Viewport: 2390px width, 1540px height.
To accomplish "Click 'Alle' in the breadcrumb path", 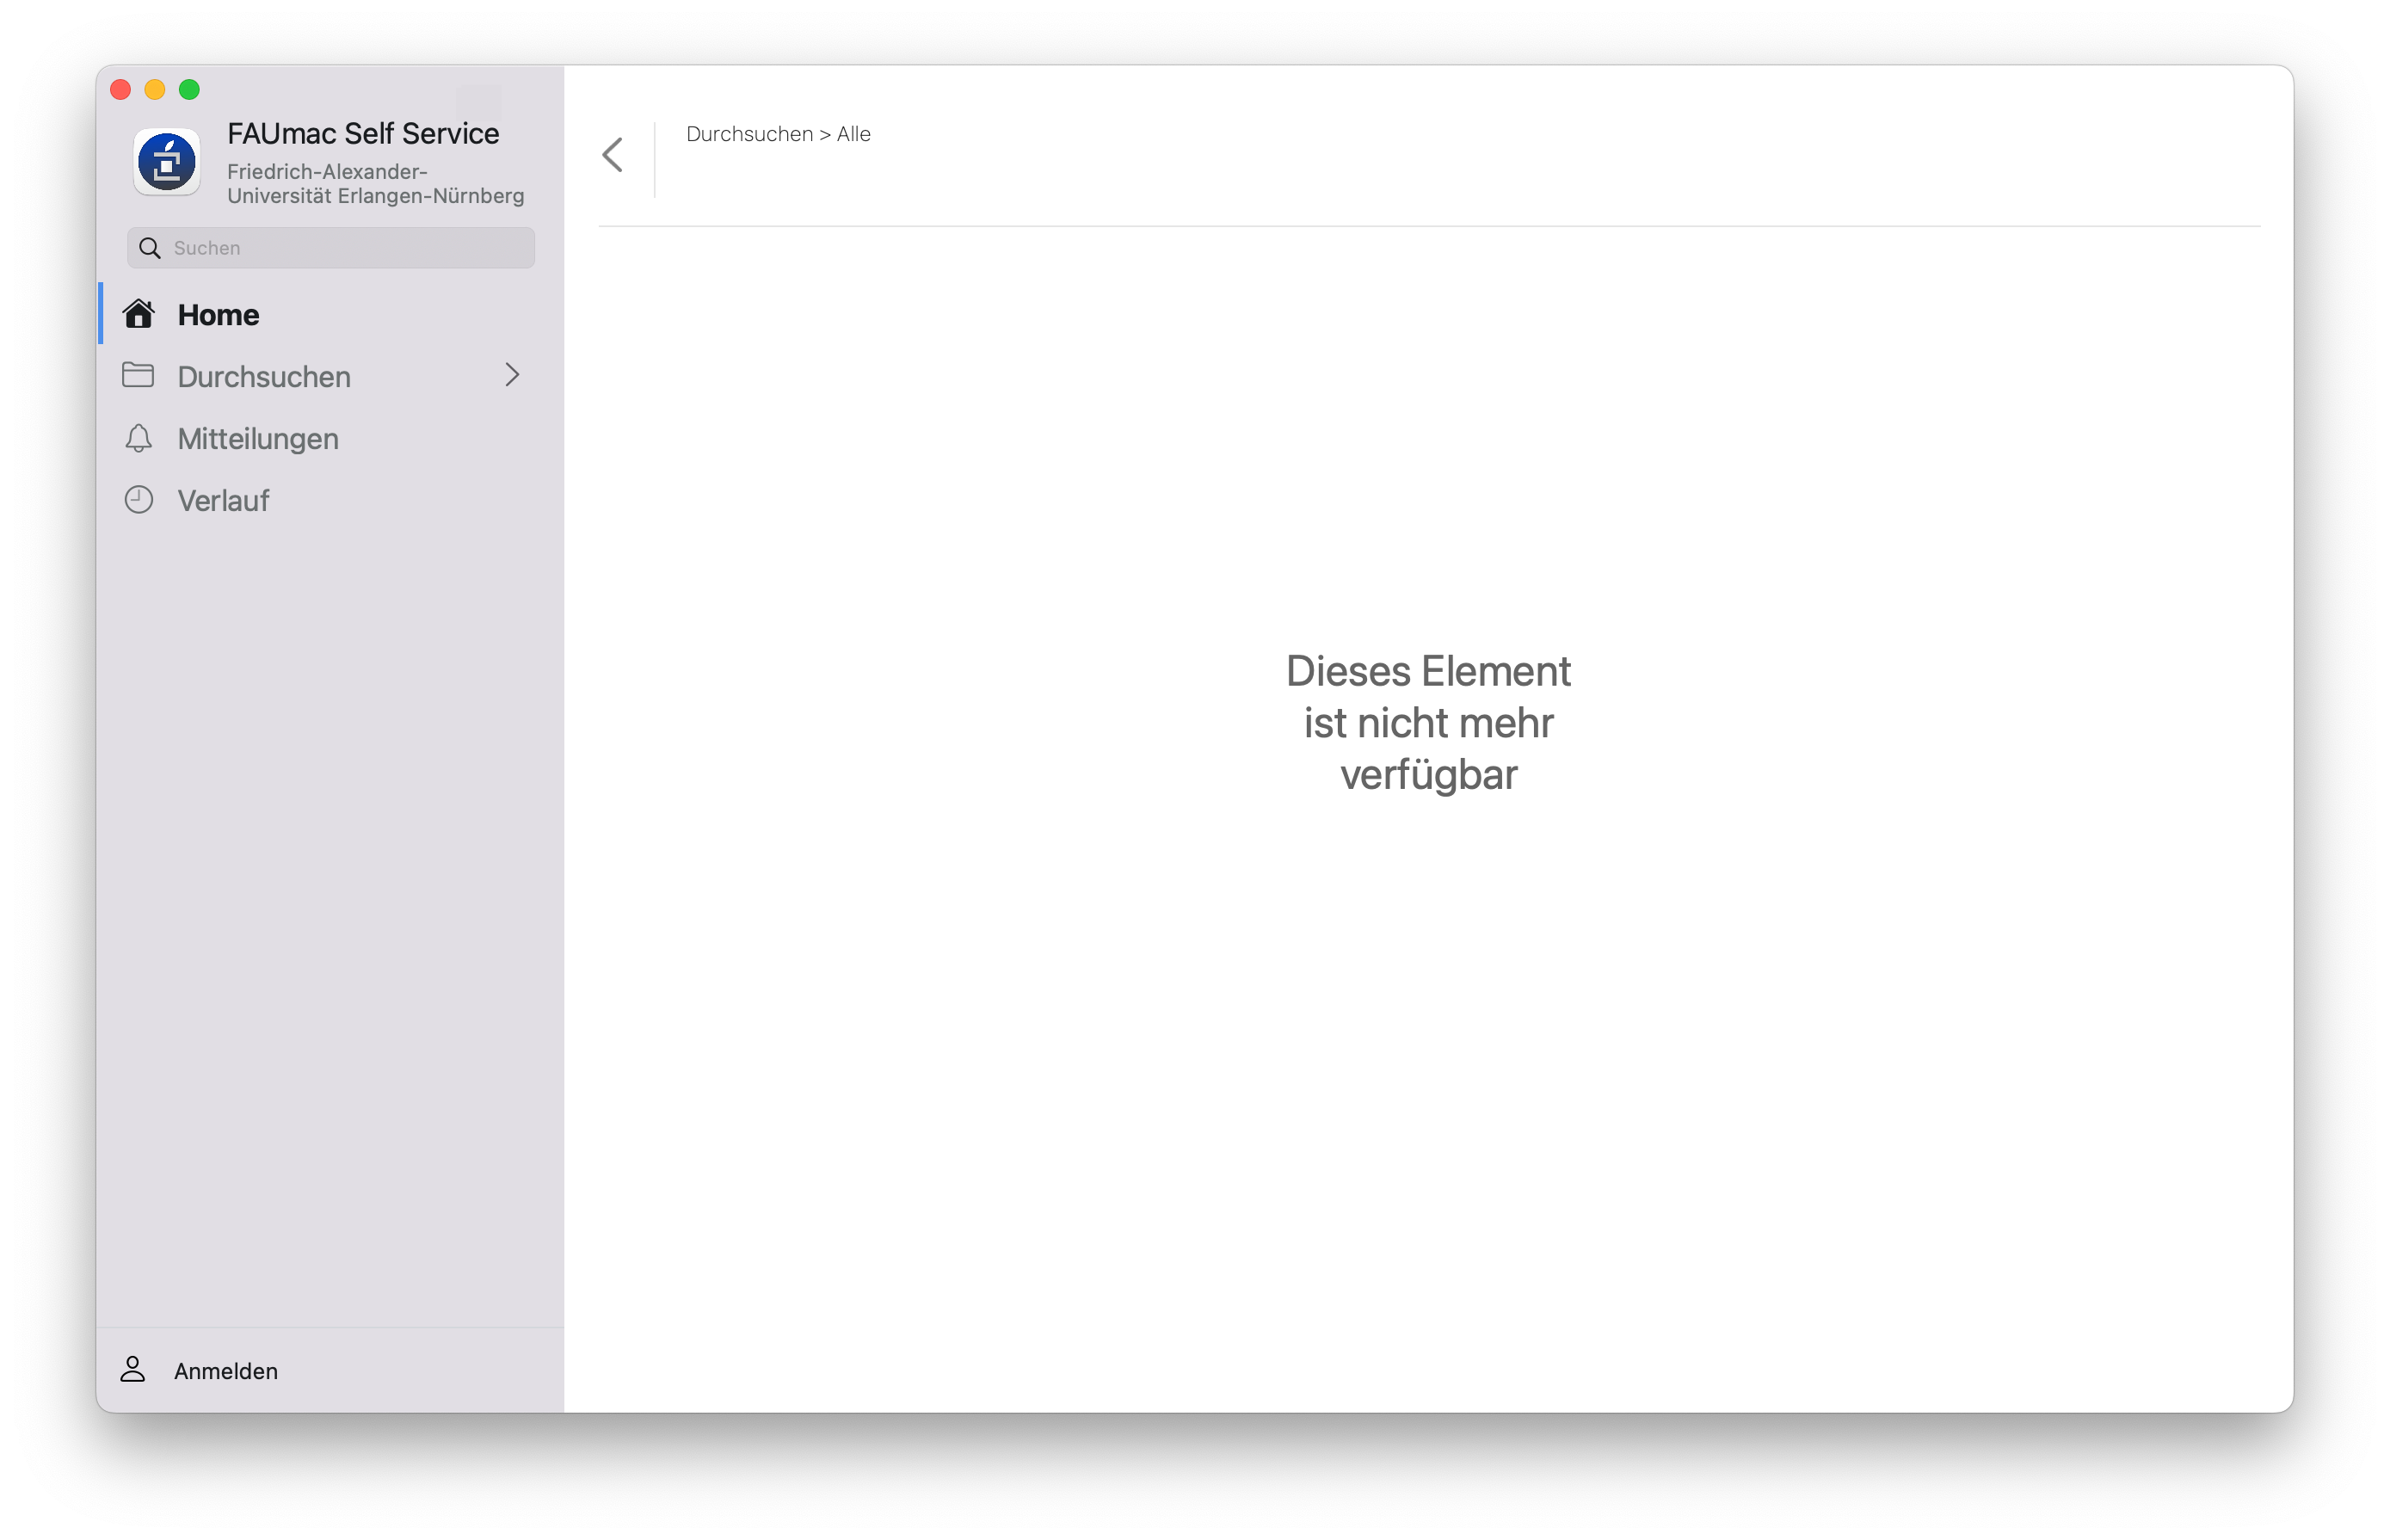I will (853, 134).
